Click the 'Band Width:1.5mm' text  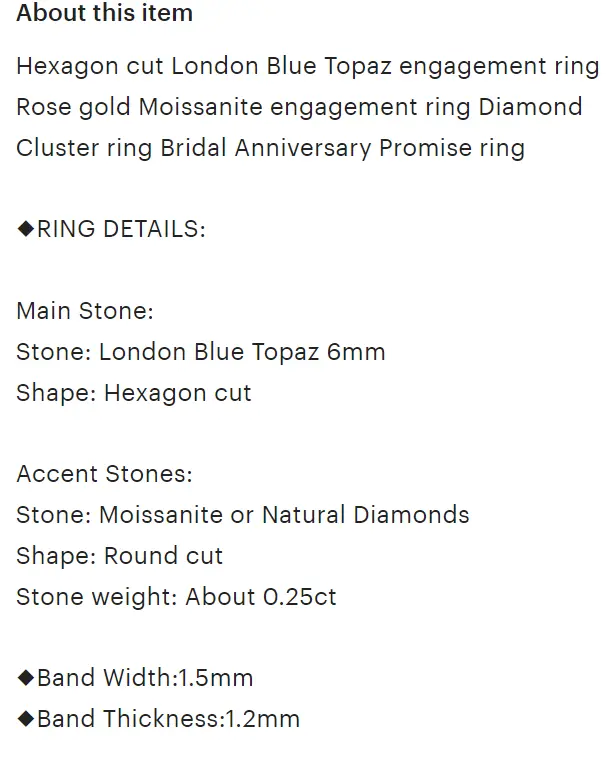click(x=145, y=678)
